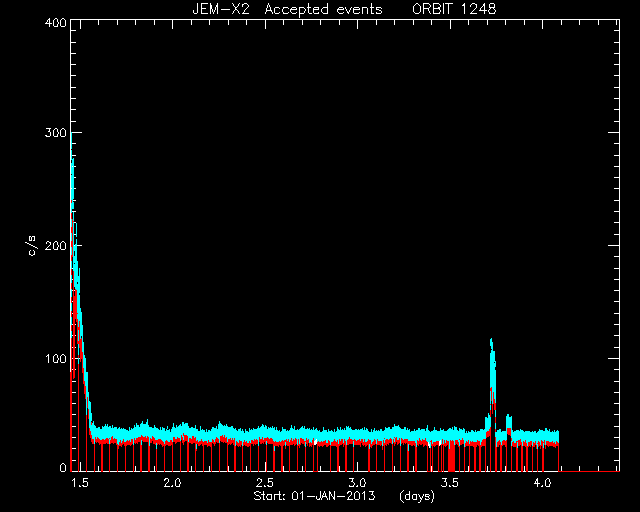
Task: Click the 200 tick label on y-axis
Action: (x=55, y=246)
